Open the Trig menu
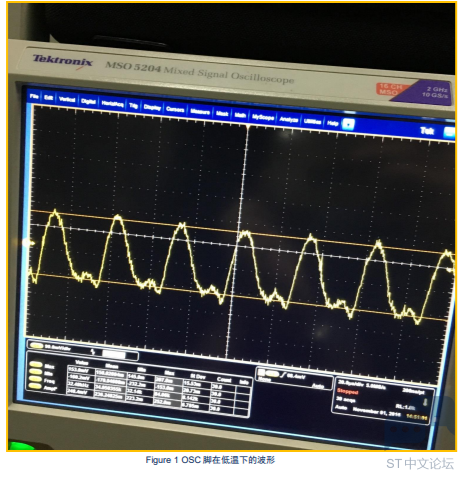Screen dimensions: 463x479 (133, 106)
